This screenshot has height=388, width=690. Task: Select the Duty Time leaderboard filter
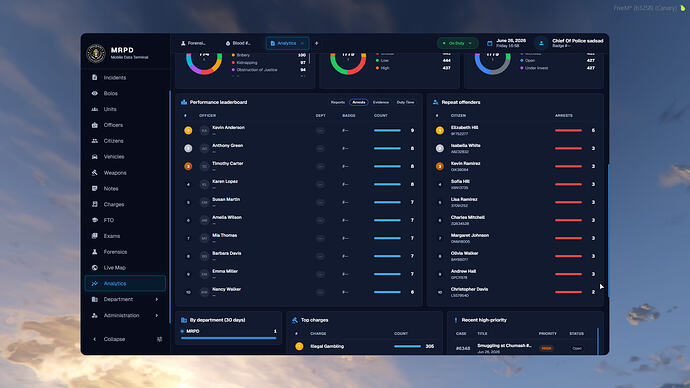[405, 102]
